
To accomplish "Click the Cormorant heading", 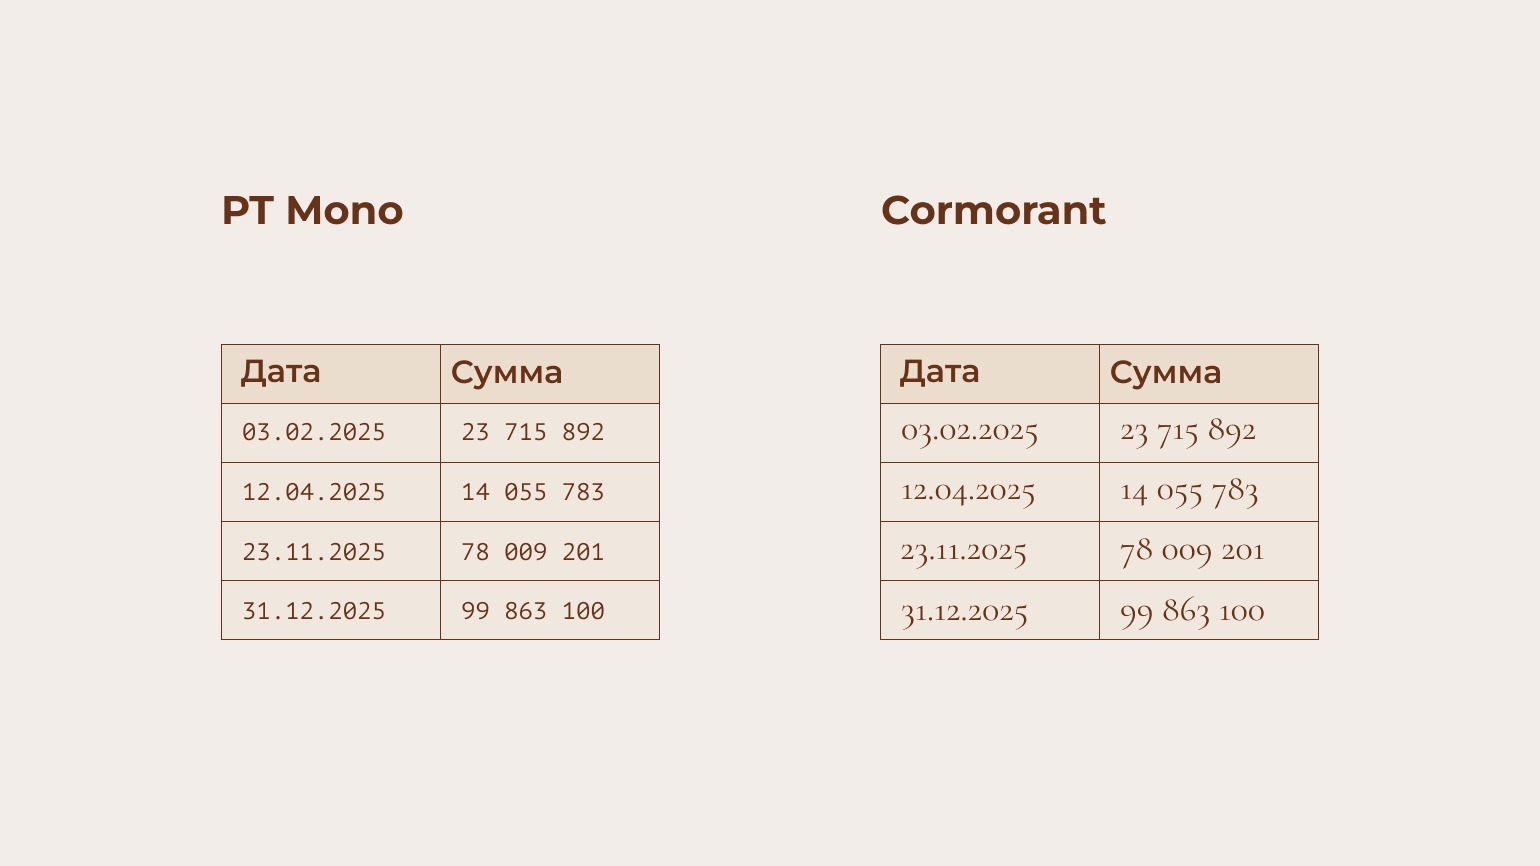I will (x=993, y=211).
